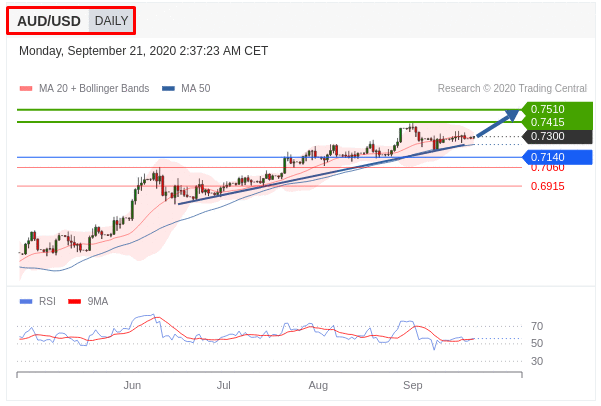
Task: Click the MA 50 legend color swatch
Action: (168, 89)
